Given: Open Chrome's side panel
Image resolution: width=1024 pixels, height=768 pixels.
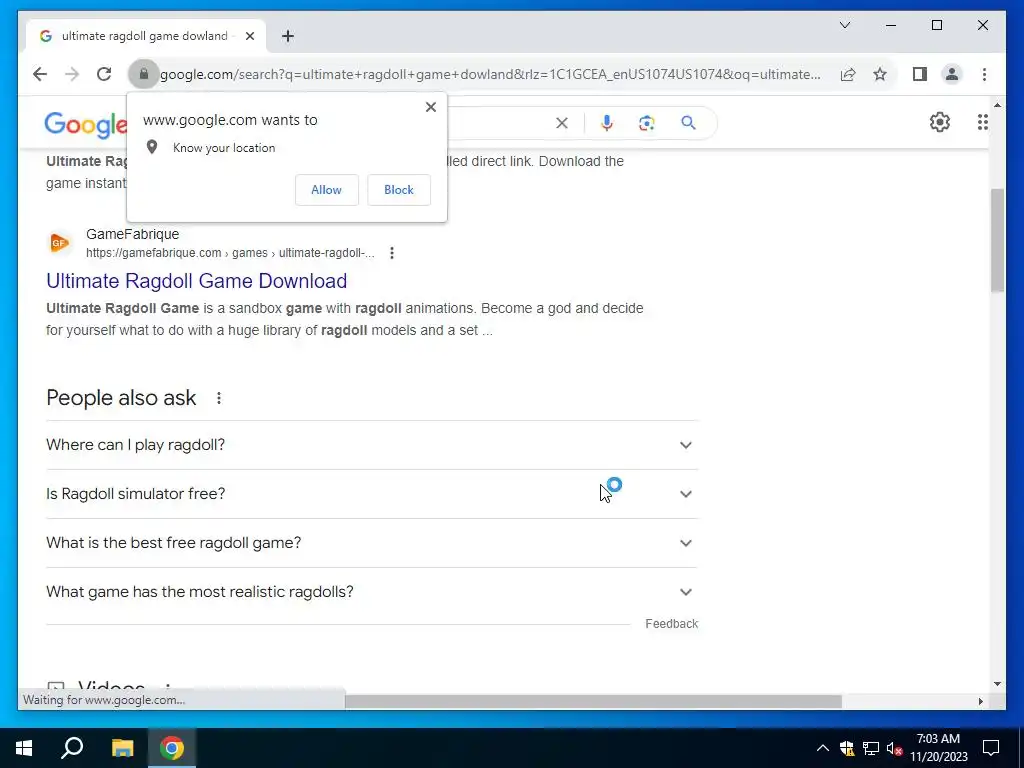Looking at the screenshot, I should [x=920, y=74].
